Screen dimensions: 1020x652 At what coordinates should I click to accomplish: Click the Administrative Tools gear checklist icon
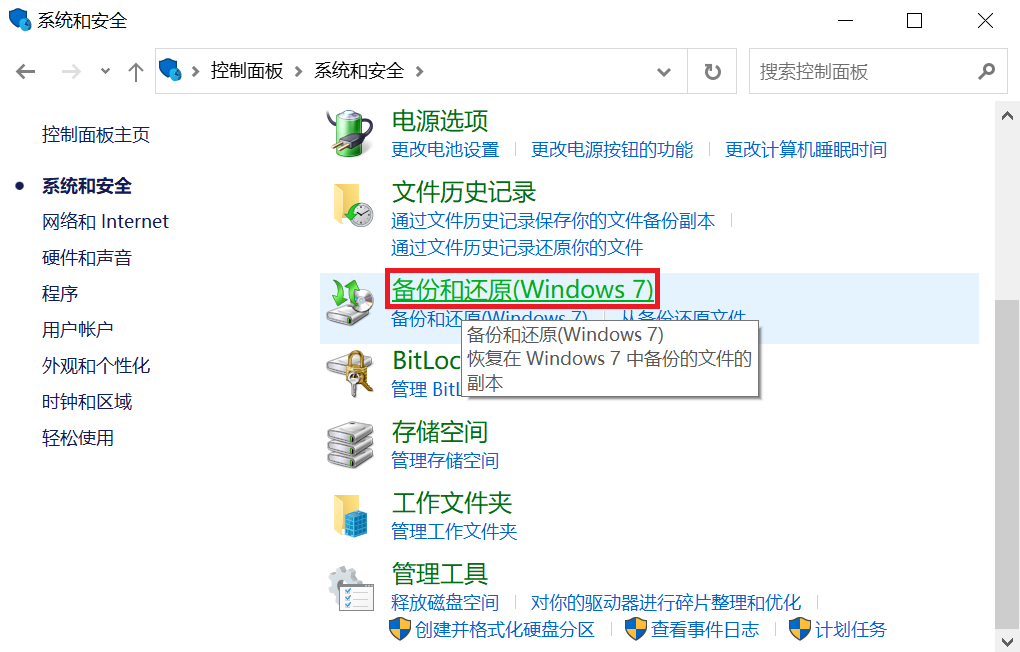[351, 588]
